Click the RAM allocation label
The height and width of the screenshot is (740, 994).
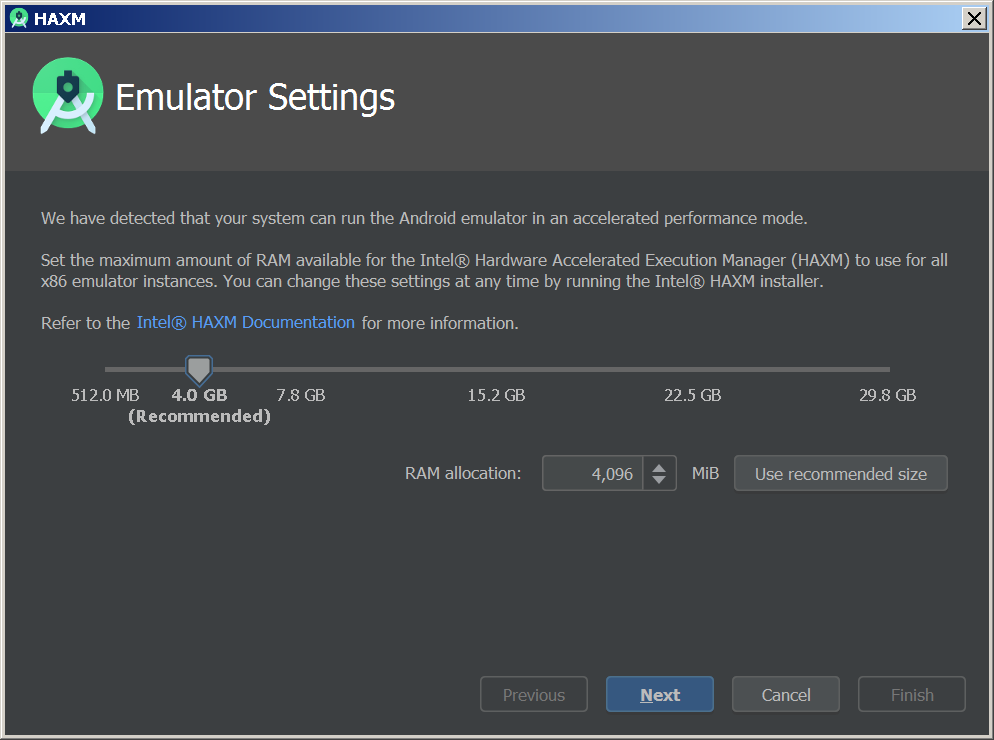click(x=463, y=473)
